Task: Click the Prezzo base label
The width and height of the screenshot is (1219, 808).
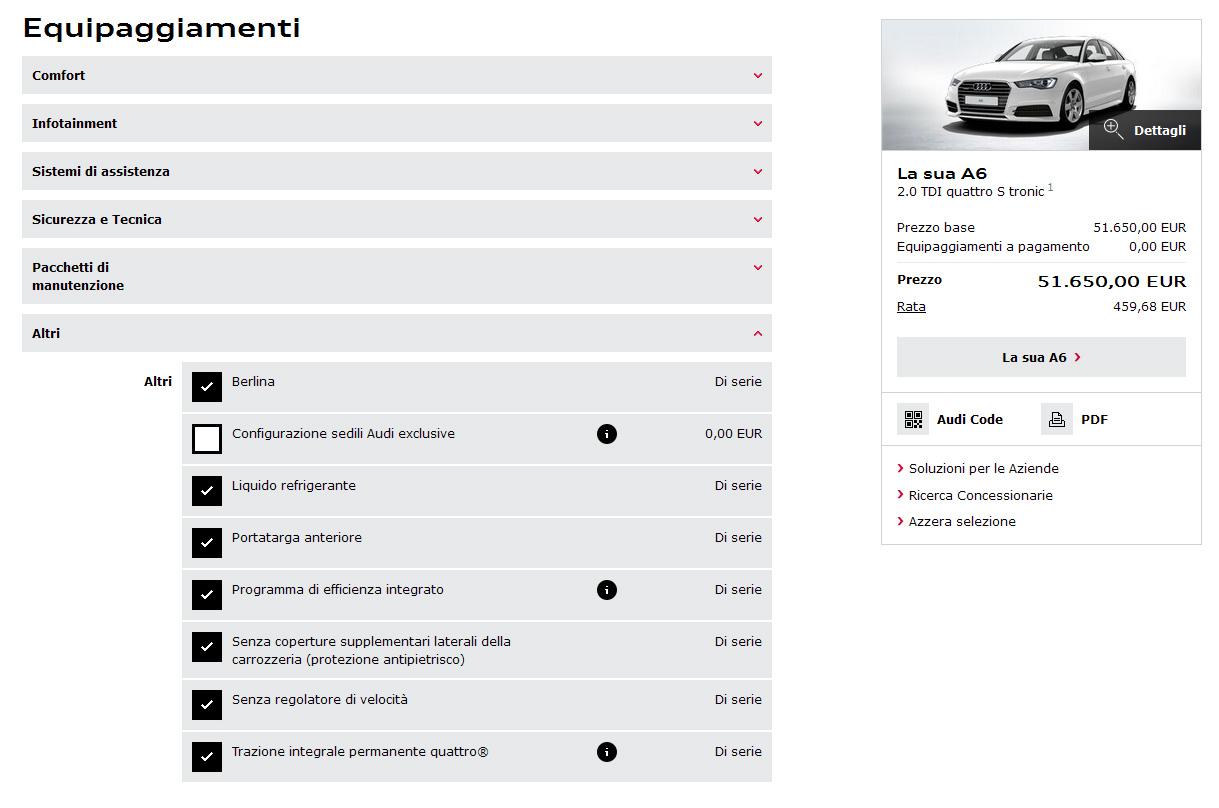Action: tap(936, 228)
